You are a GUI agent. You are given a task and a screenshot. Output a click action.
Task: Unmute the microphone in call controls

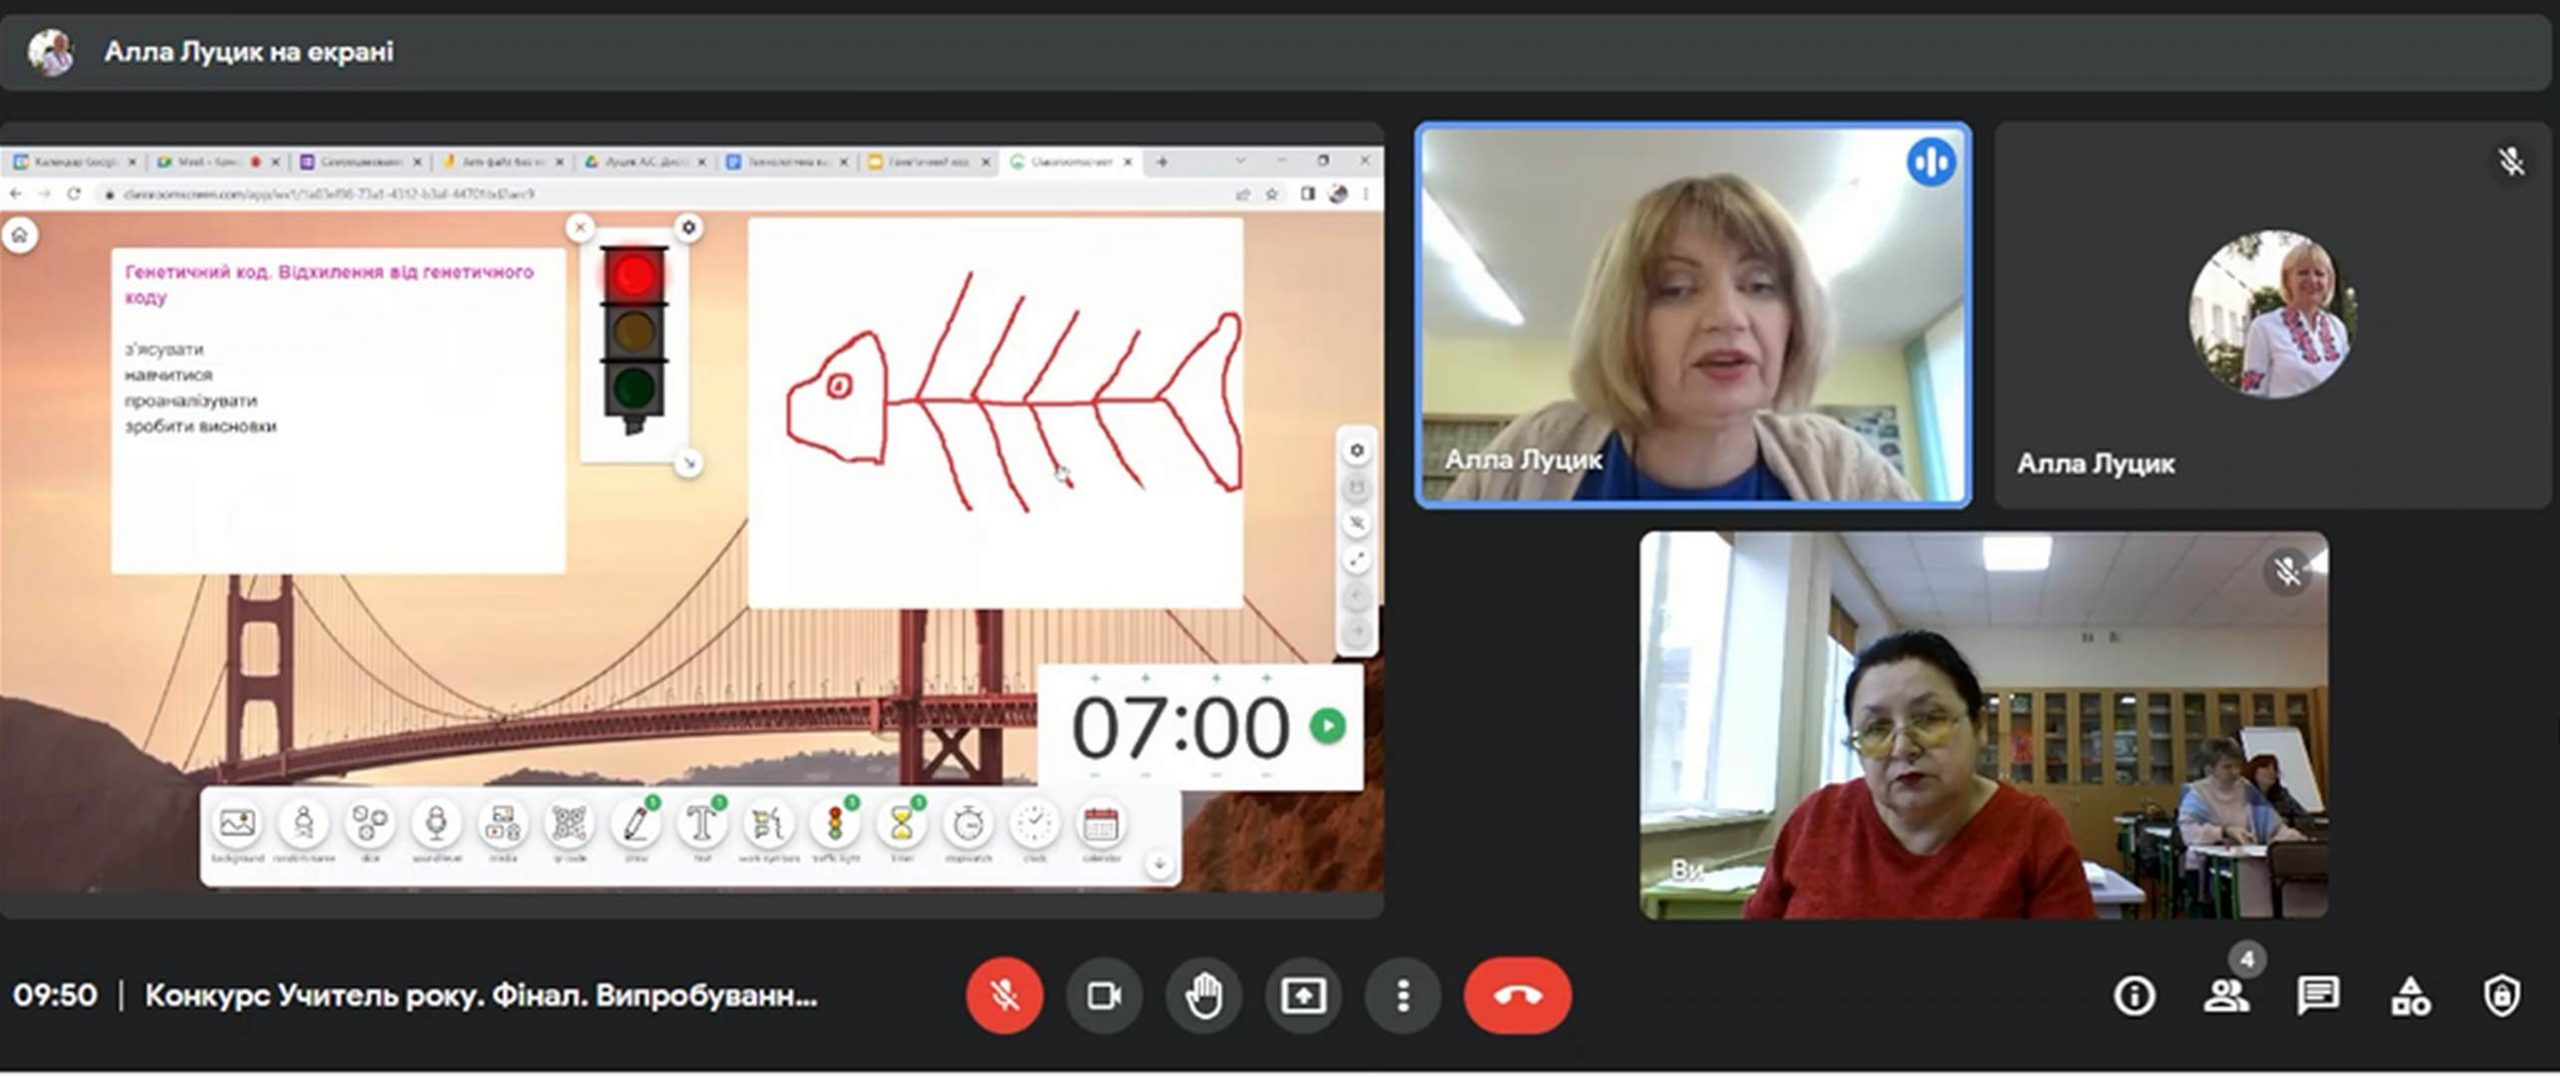coord(1004,996)
